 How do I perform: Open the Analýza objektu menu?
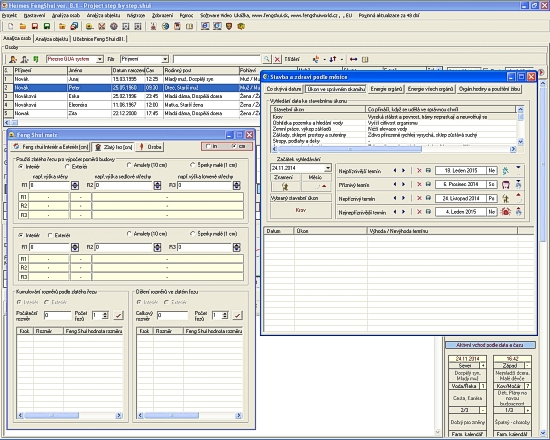click(x=103, y=15)
